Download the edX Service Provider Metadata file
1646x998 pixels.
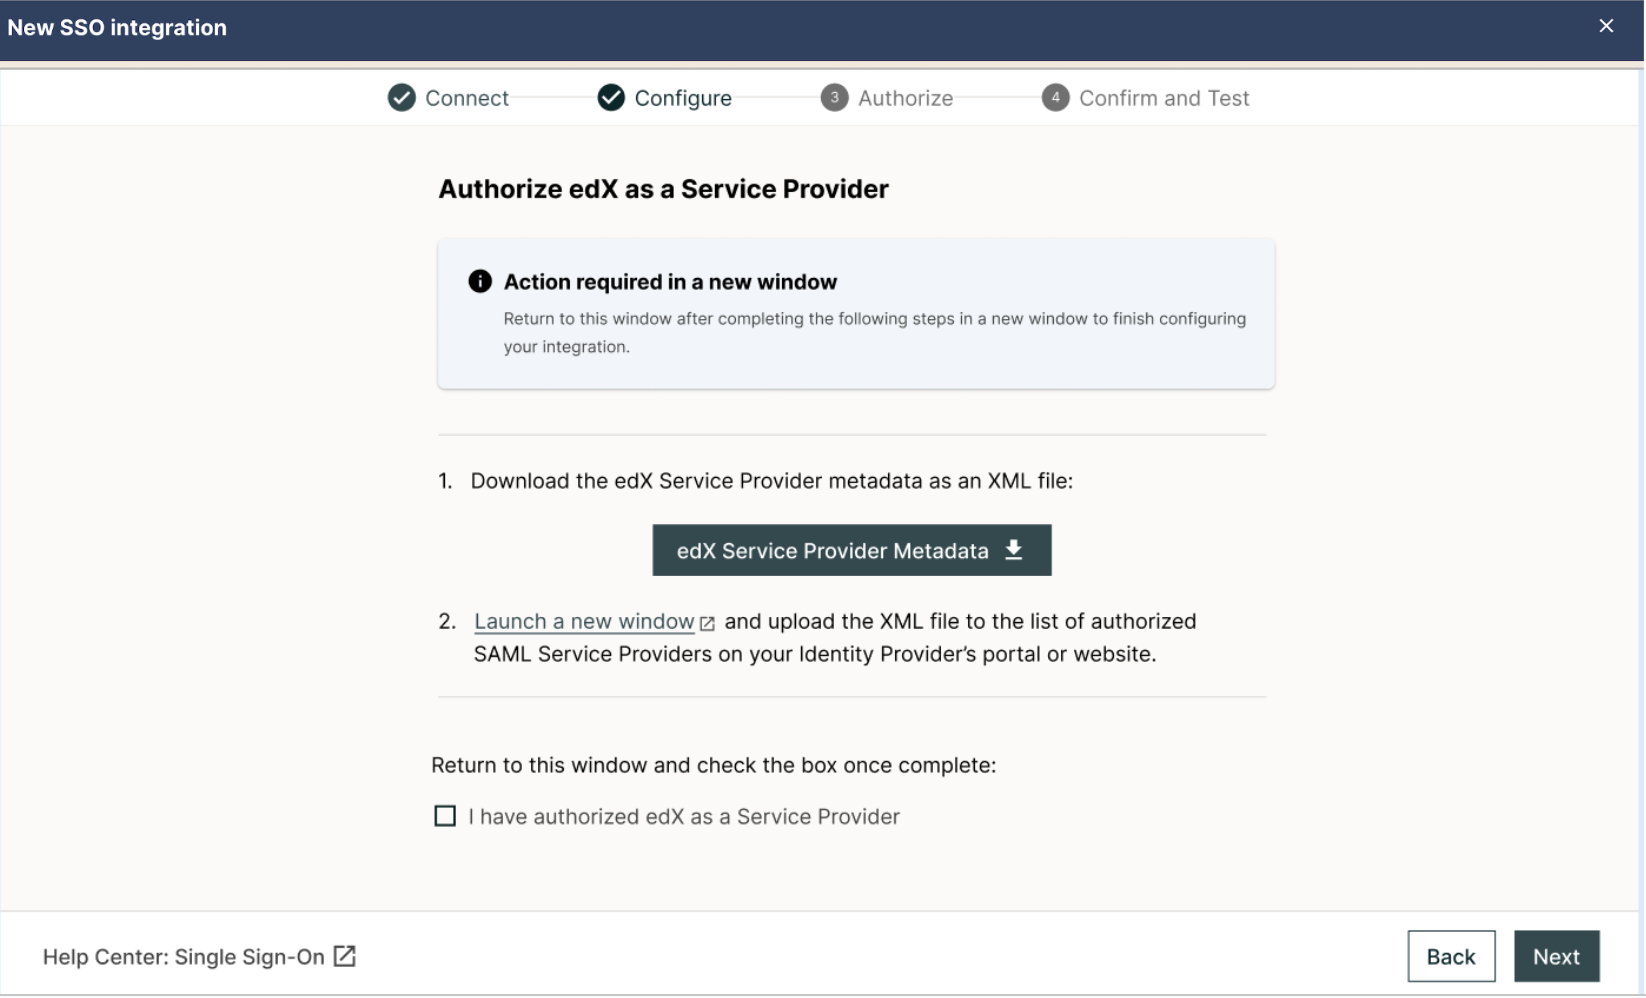851,550
